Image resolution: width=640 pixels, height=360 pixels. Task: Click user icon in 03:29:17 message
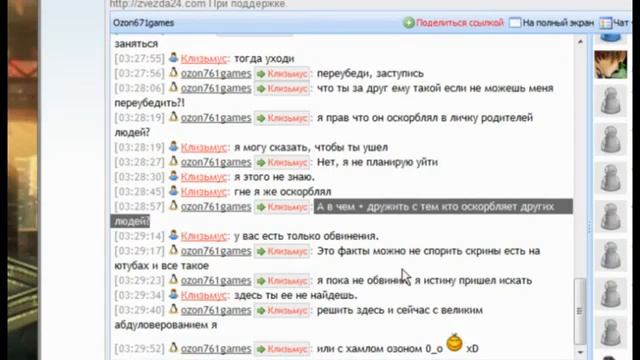173,250
